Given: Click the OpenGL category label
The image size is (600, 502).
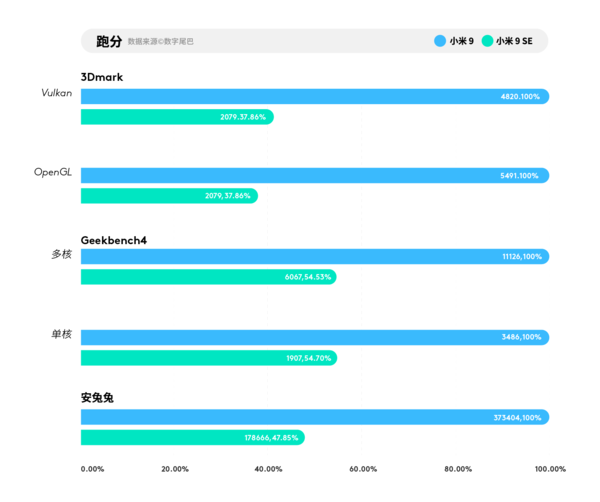Looking at the screenshot, I should tap(52, 173).
